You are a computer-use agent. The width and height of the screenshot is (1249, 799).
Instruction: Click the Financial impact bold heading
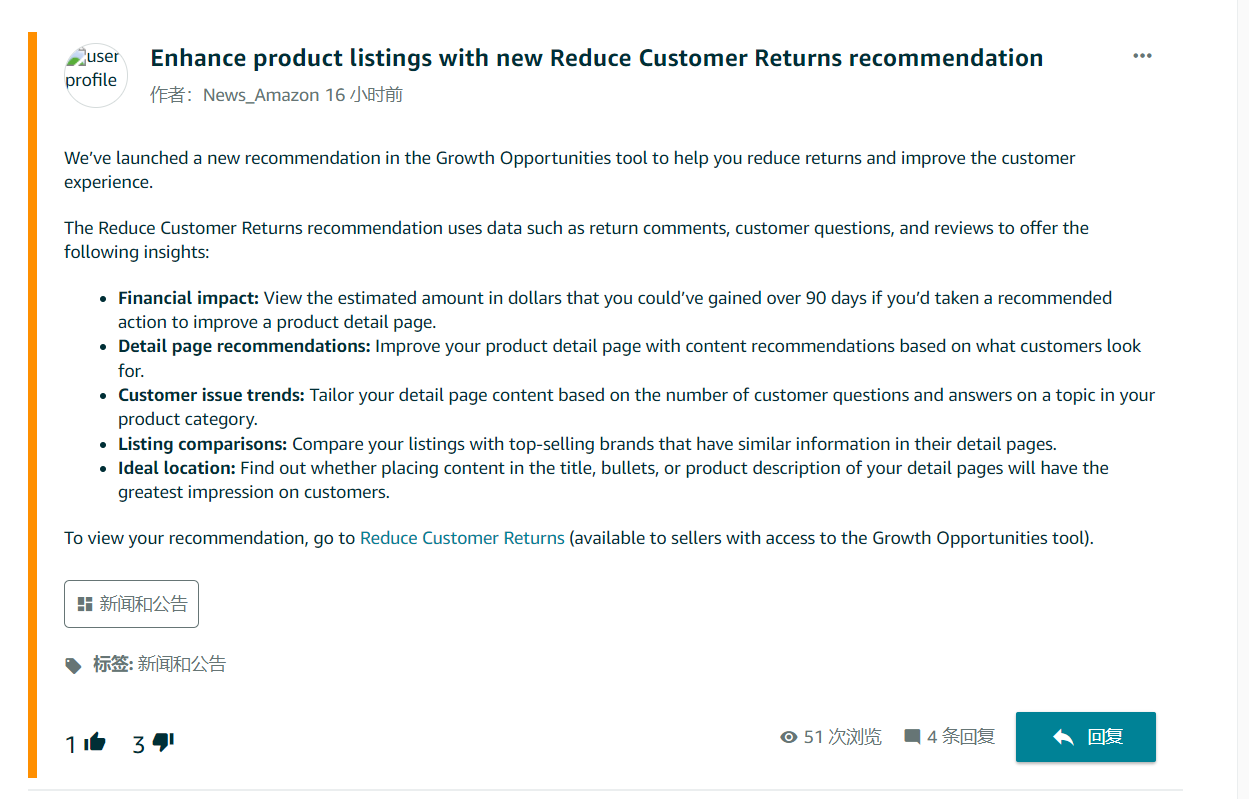coord(188,298)
